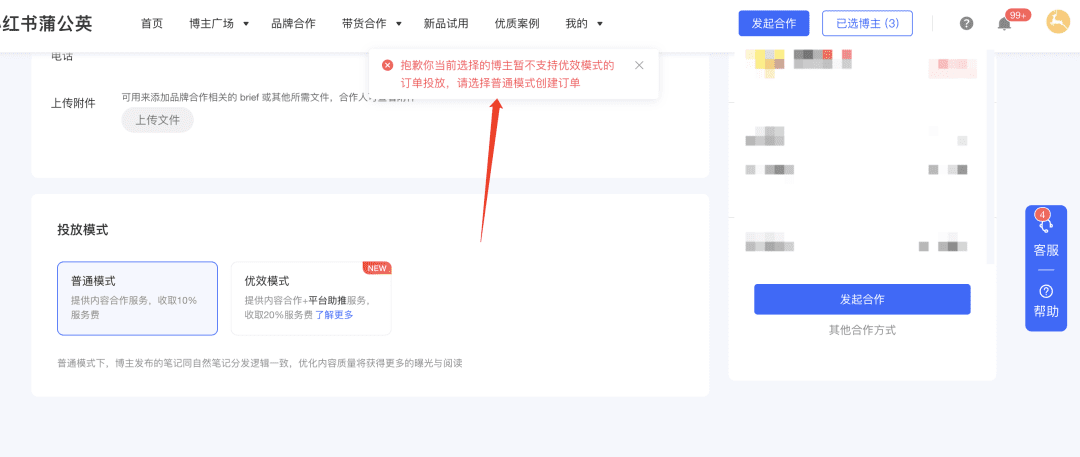Click the help question mark icon in header
Image resolution: width=1080 pixels, height=457 pixels.
[x=966, y=23]
